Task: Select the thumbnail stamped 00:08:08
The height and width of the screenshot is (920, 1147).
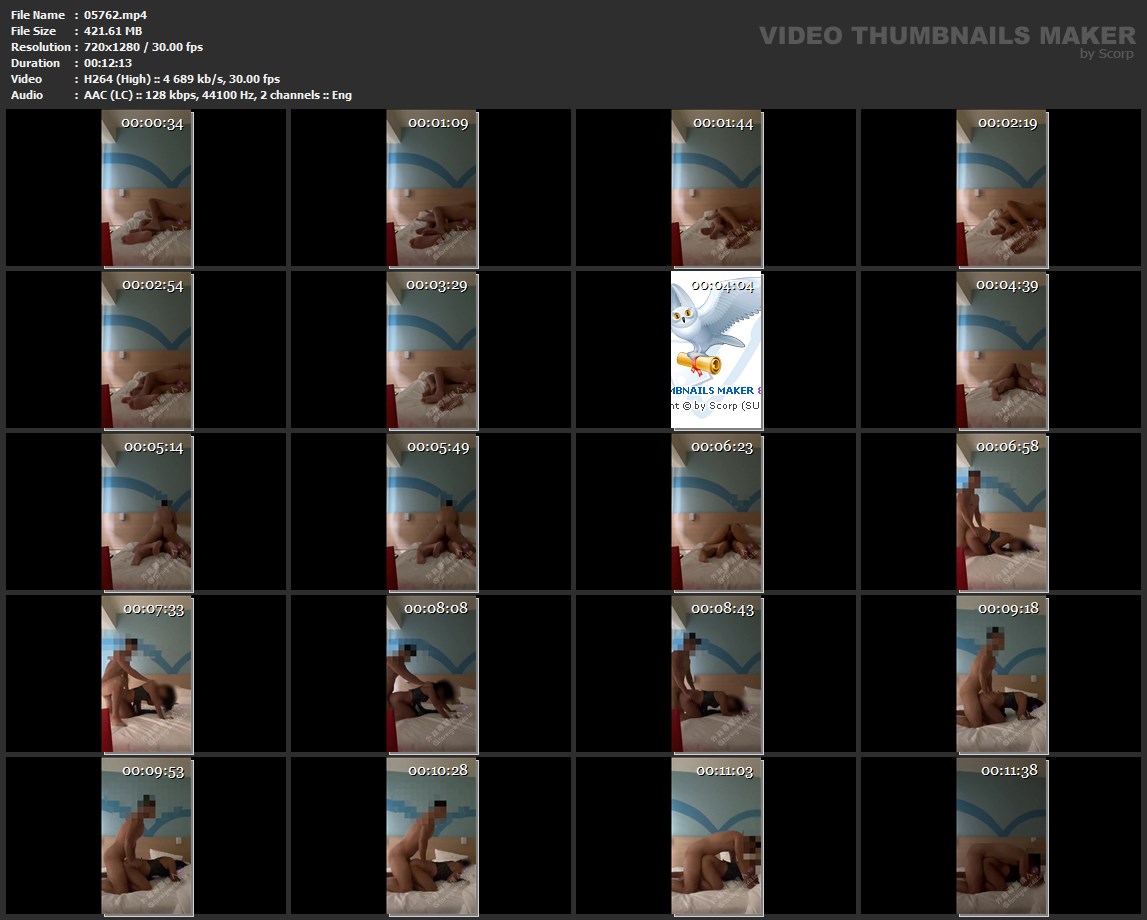Action: click(x=432, y=674)
